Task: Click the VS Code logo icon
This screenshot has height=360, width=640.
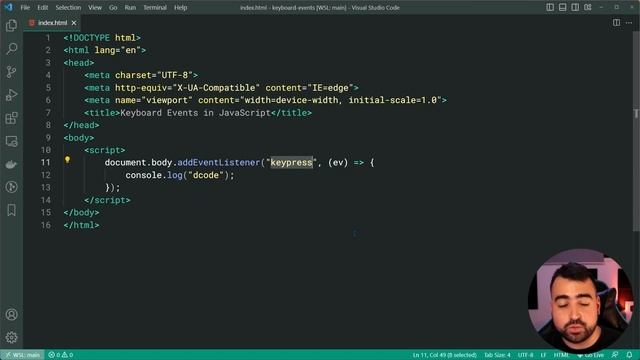Action: 8,7
